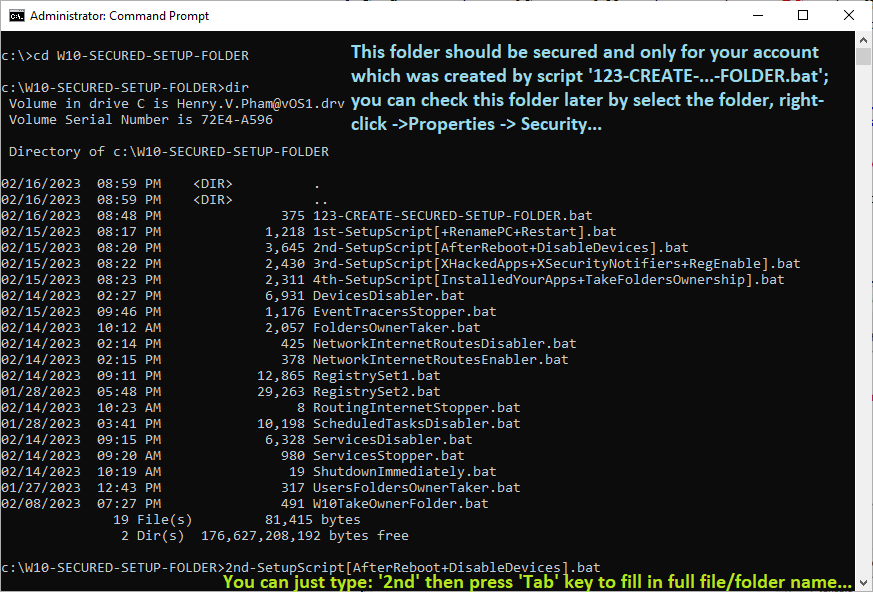Click 'RegistrySet1.bat' file name
The image size is (873, 592).
pyautogui.click(x=376, y=376)
